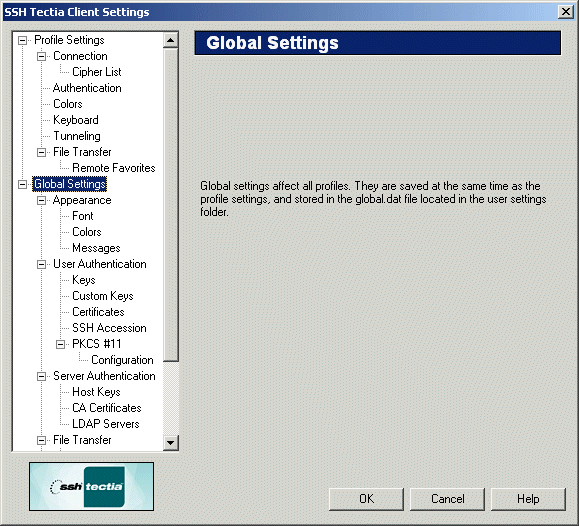This screenshot has height=526, width=579.
Task: Collapse the User Authentication node expander
Action: (41, 264)
